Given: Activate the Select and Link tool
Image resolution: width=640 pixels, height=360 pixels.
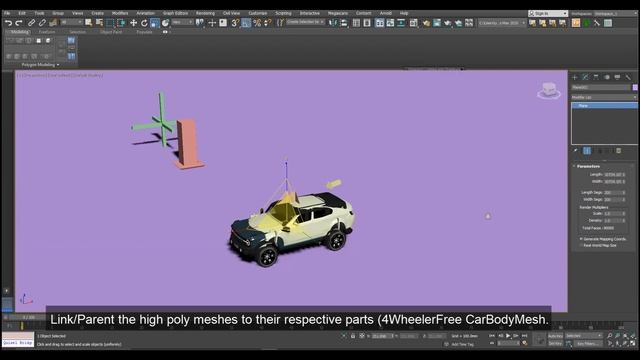Looking at the screenshot, I should click(31, 23).
